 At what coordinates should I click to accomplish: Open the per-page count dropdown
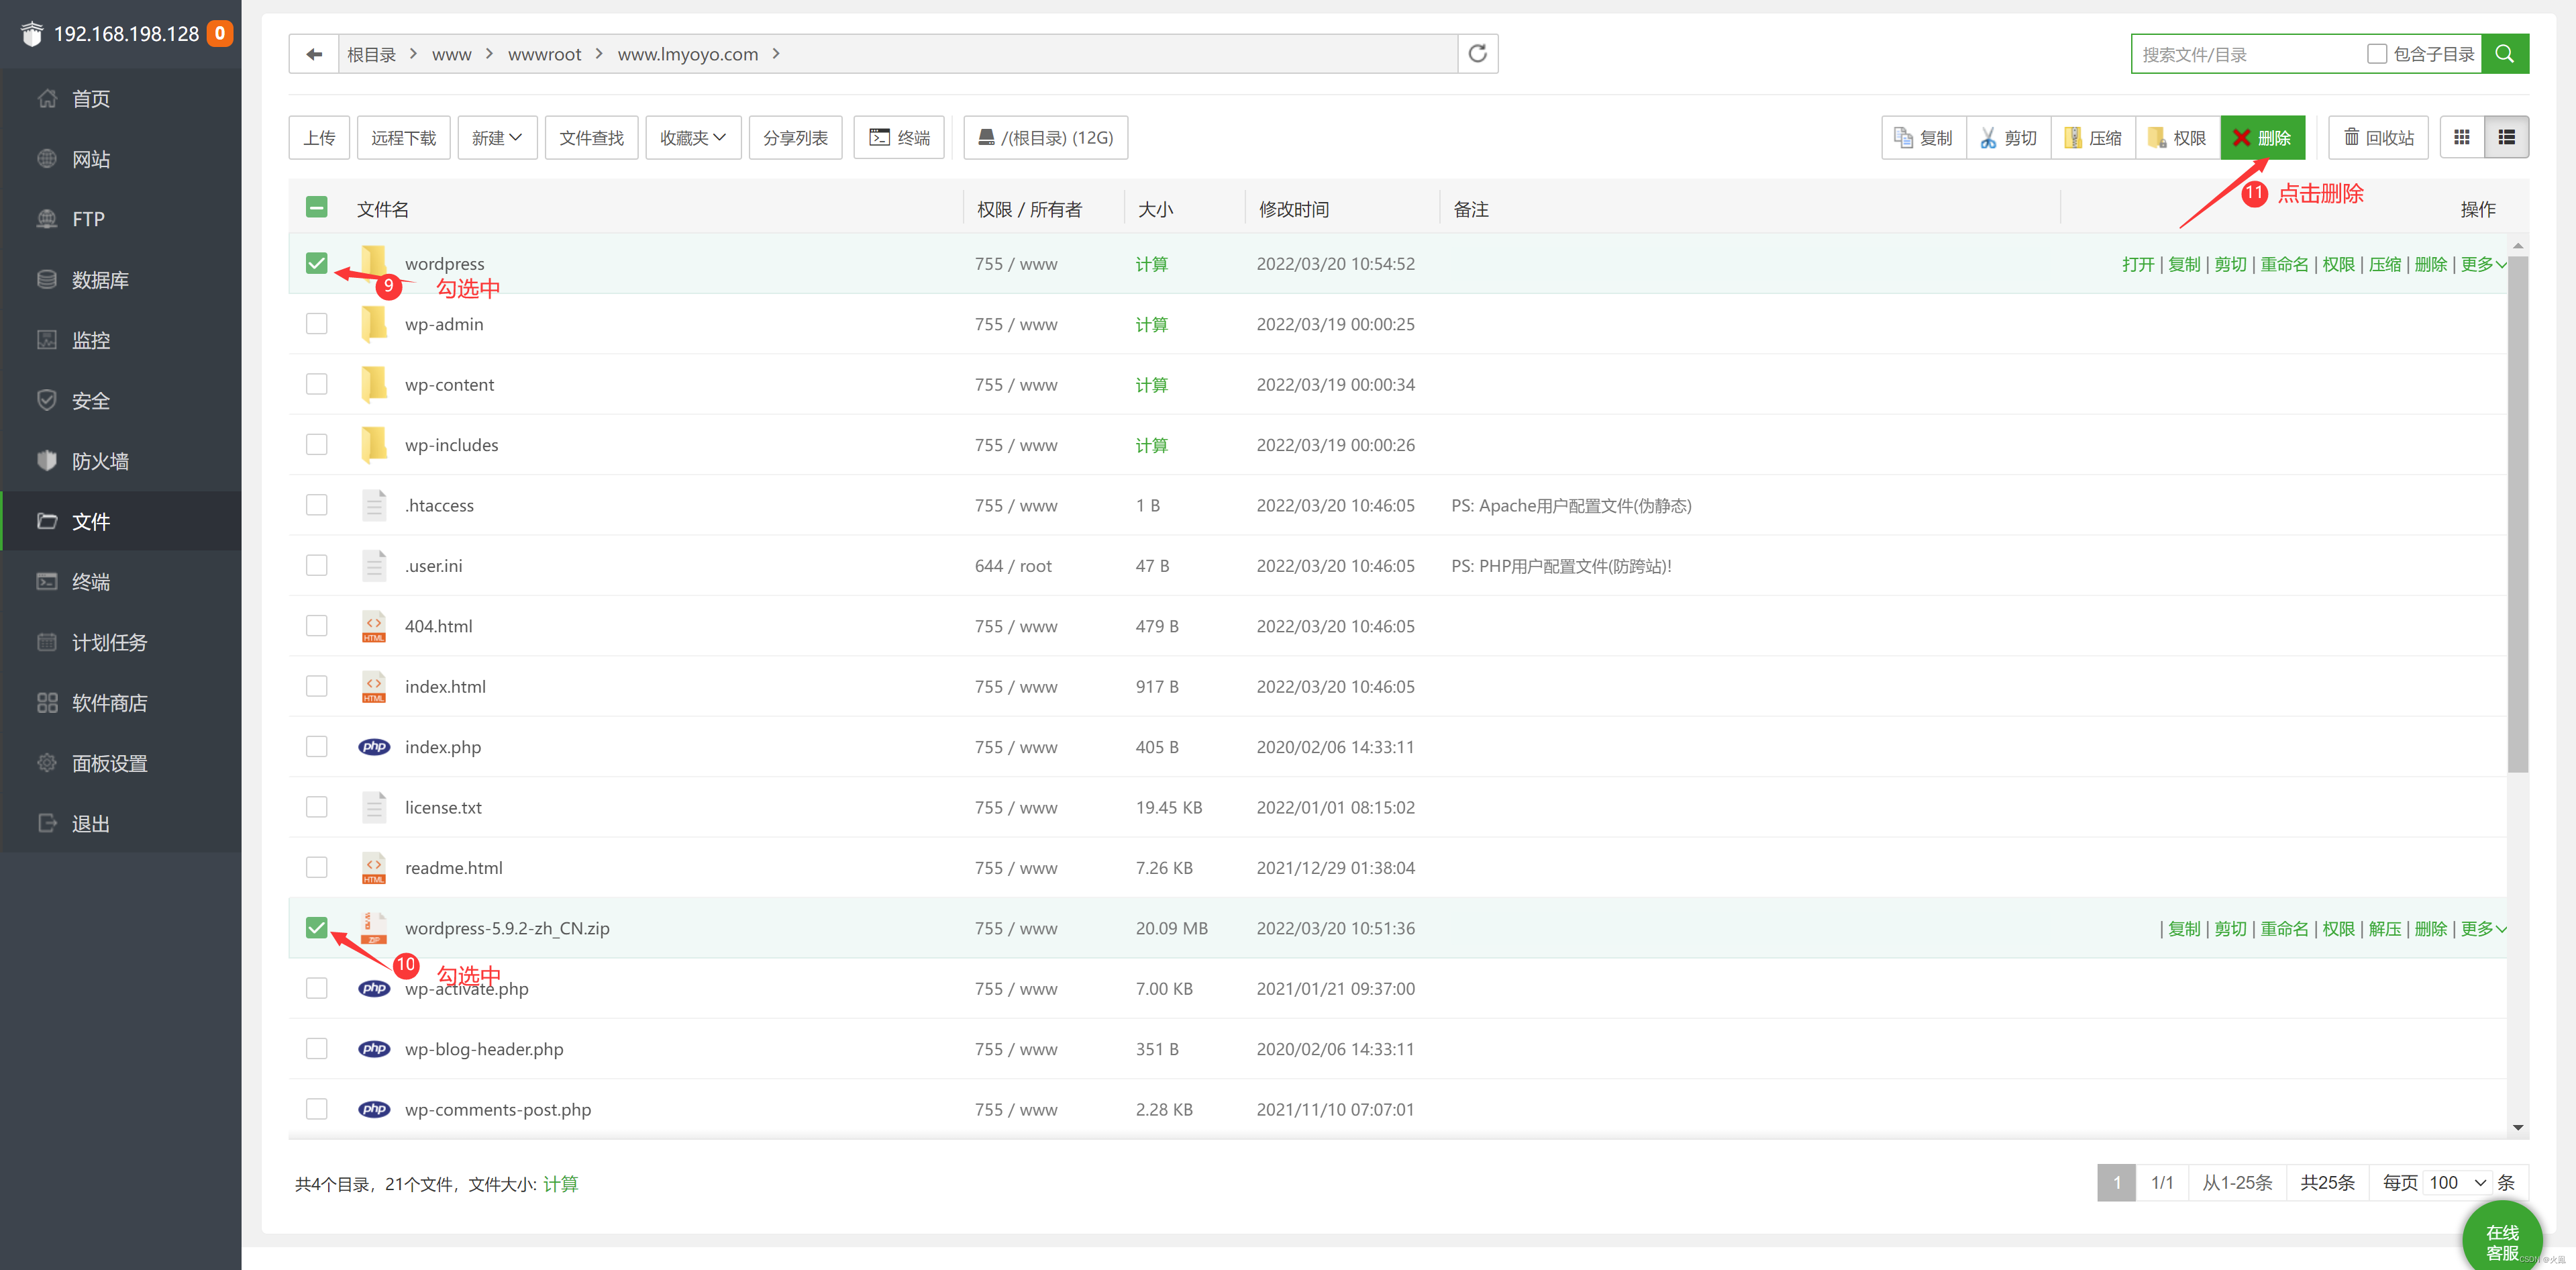(2458, 1182)
